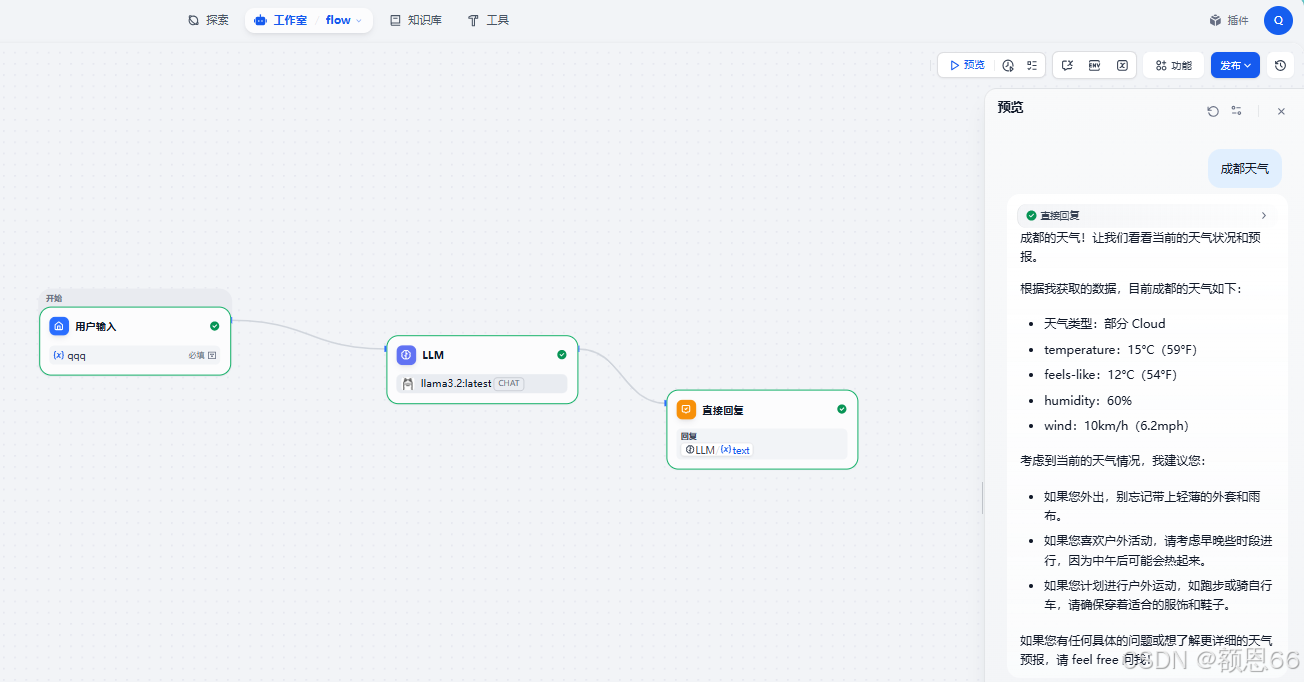Select the 用户输入 start node
This screenshot has height=682, width=1304.
(135, 341)
